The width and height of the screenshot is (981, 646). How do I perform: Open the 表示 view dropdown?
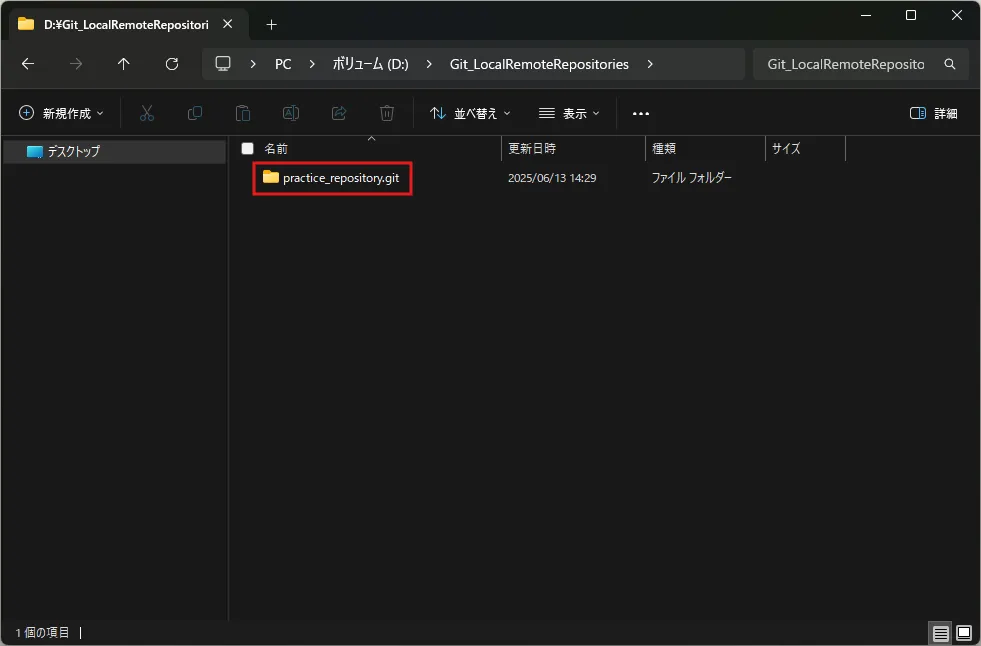pyautogui.click(x=569, y=113)
